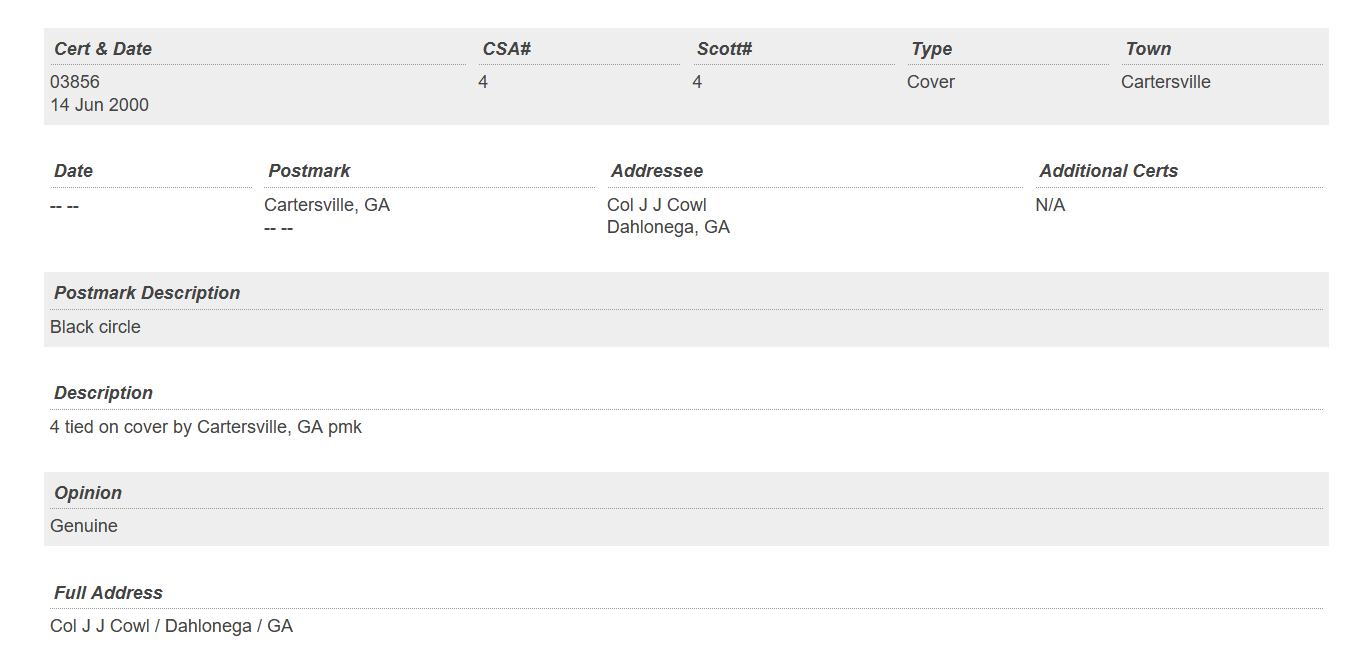Click the Type header label
Viewport: 1368px width, 661px height.
click(931, 49)
